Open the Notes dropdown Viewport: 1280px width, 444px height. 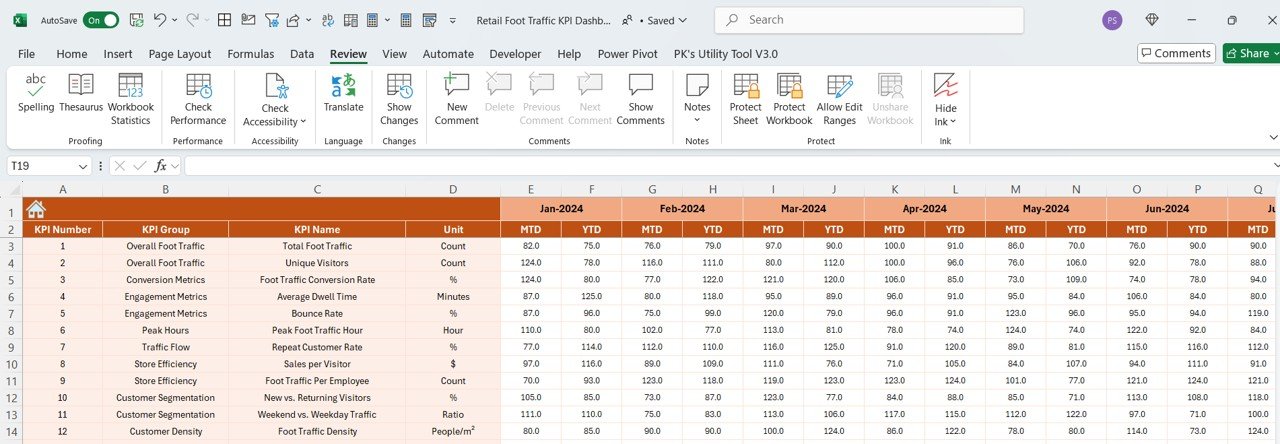(697, 99)
